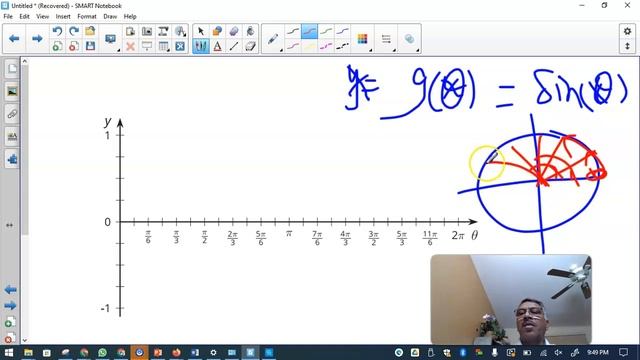
Task: Open the Page Sorter sidebar tab
Action: 12,69
